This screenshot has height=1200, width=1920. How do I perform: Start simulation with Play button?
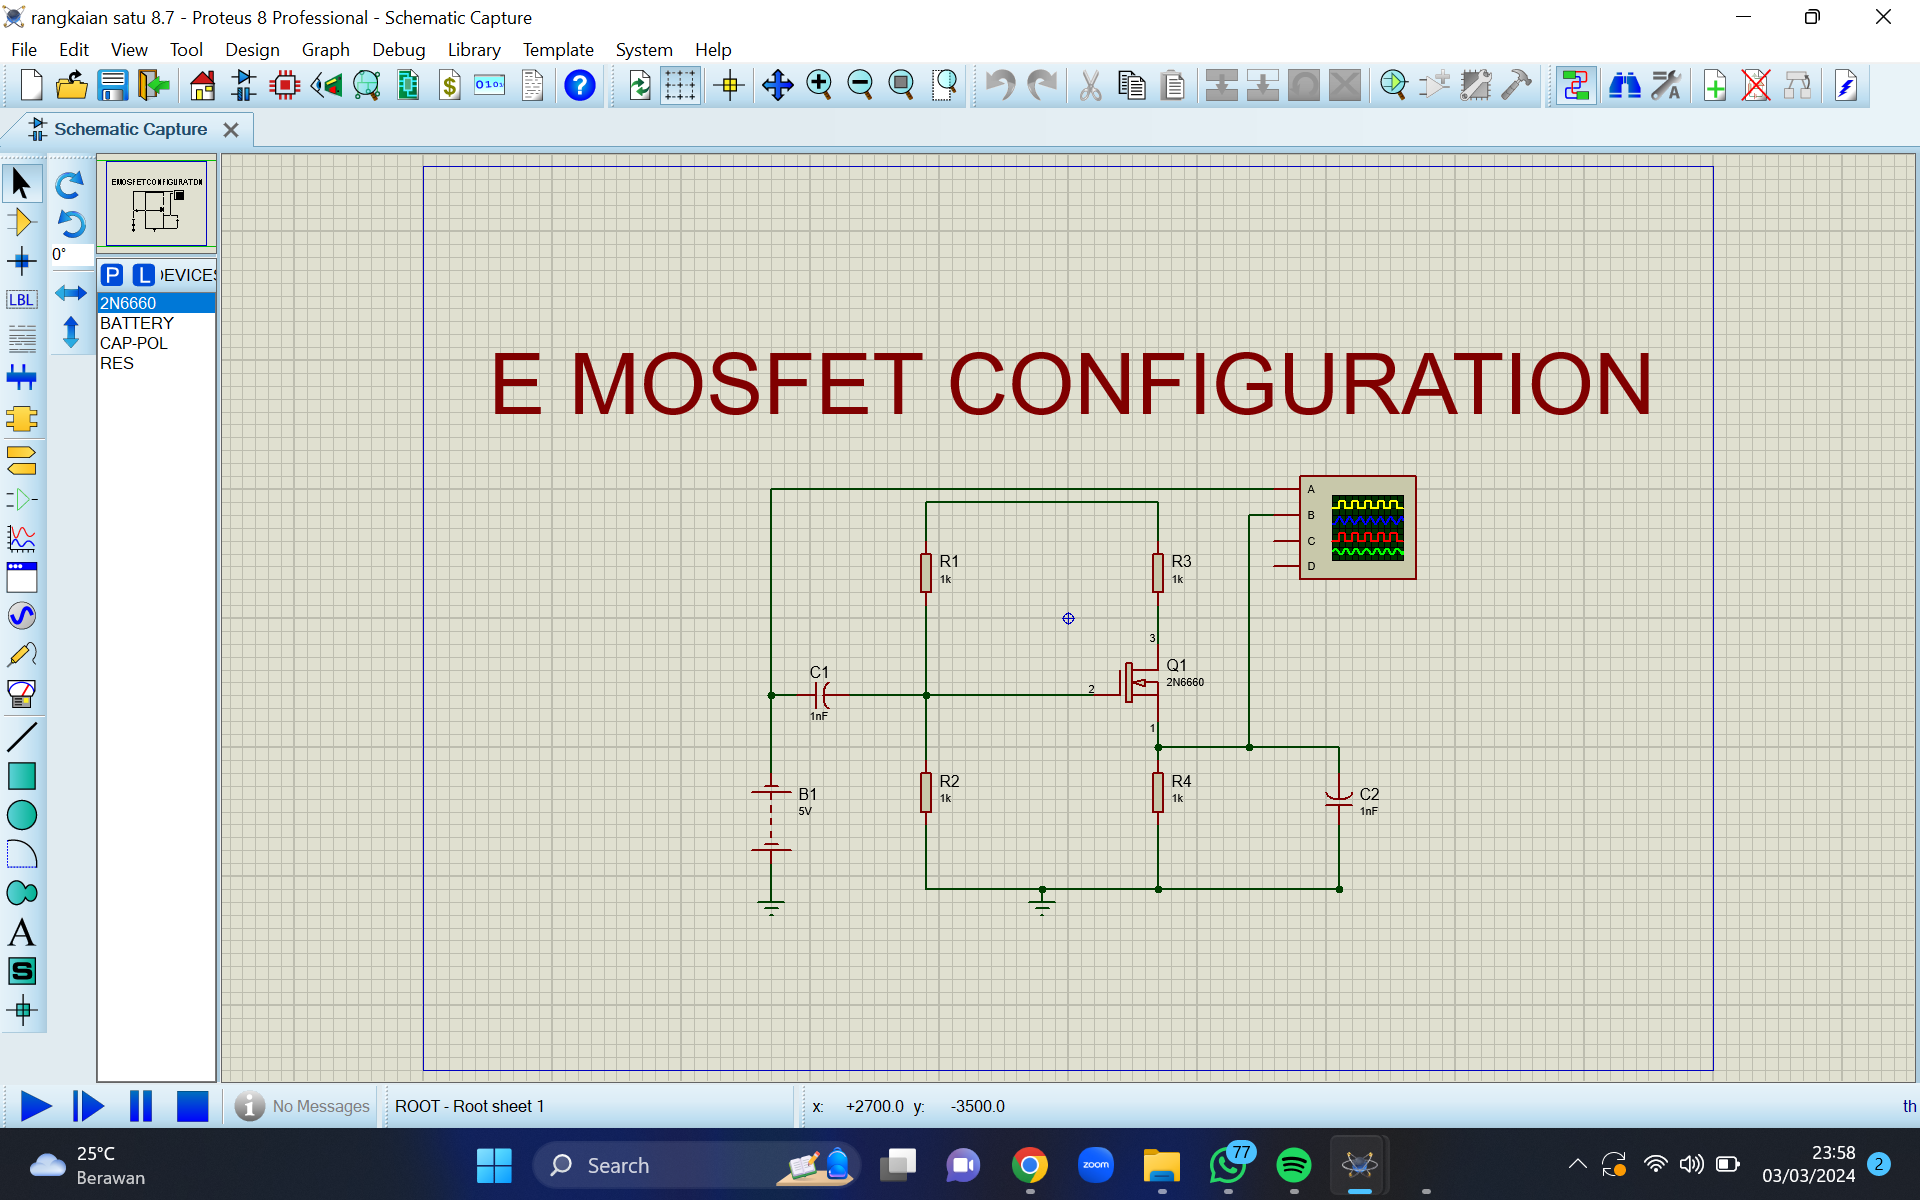tap(36, 1106)
